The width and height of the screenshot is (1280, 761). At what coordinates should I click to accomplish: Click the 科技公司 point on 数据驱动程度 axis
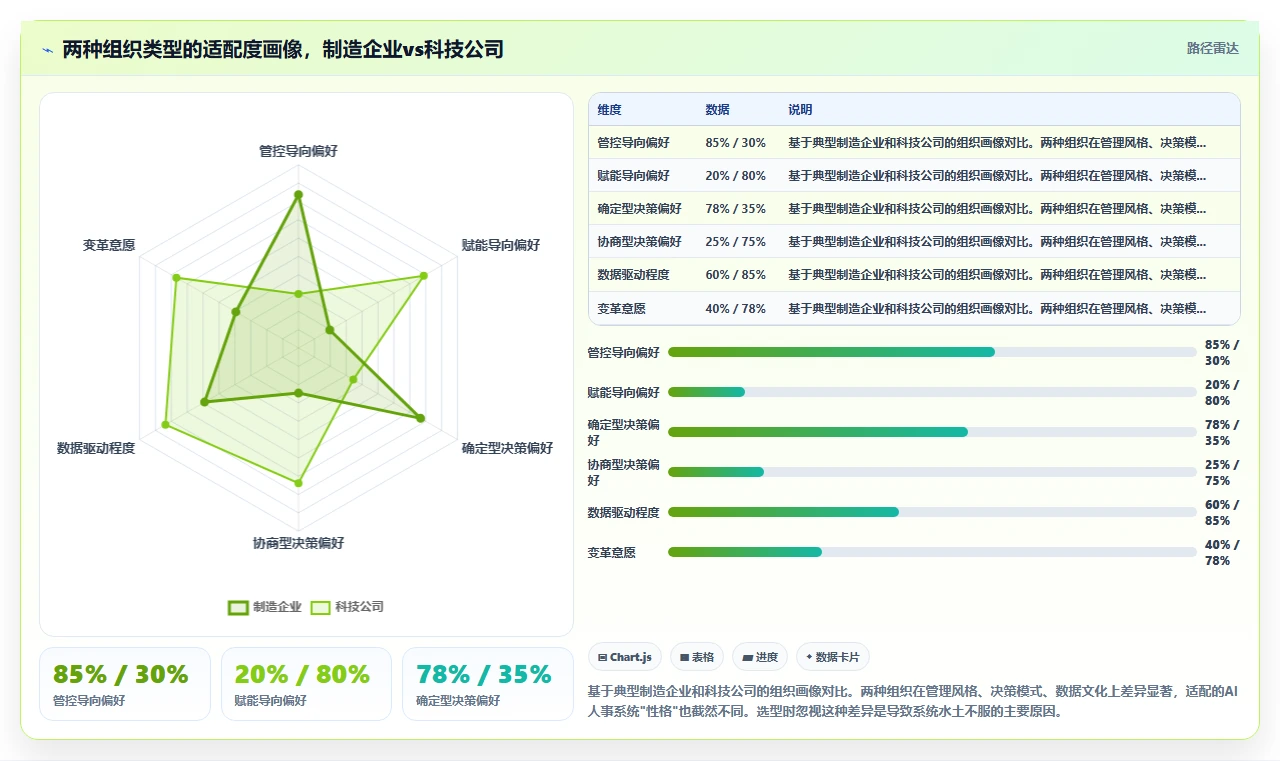tap(166, 426)
